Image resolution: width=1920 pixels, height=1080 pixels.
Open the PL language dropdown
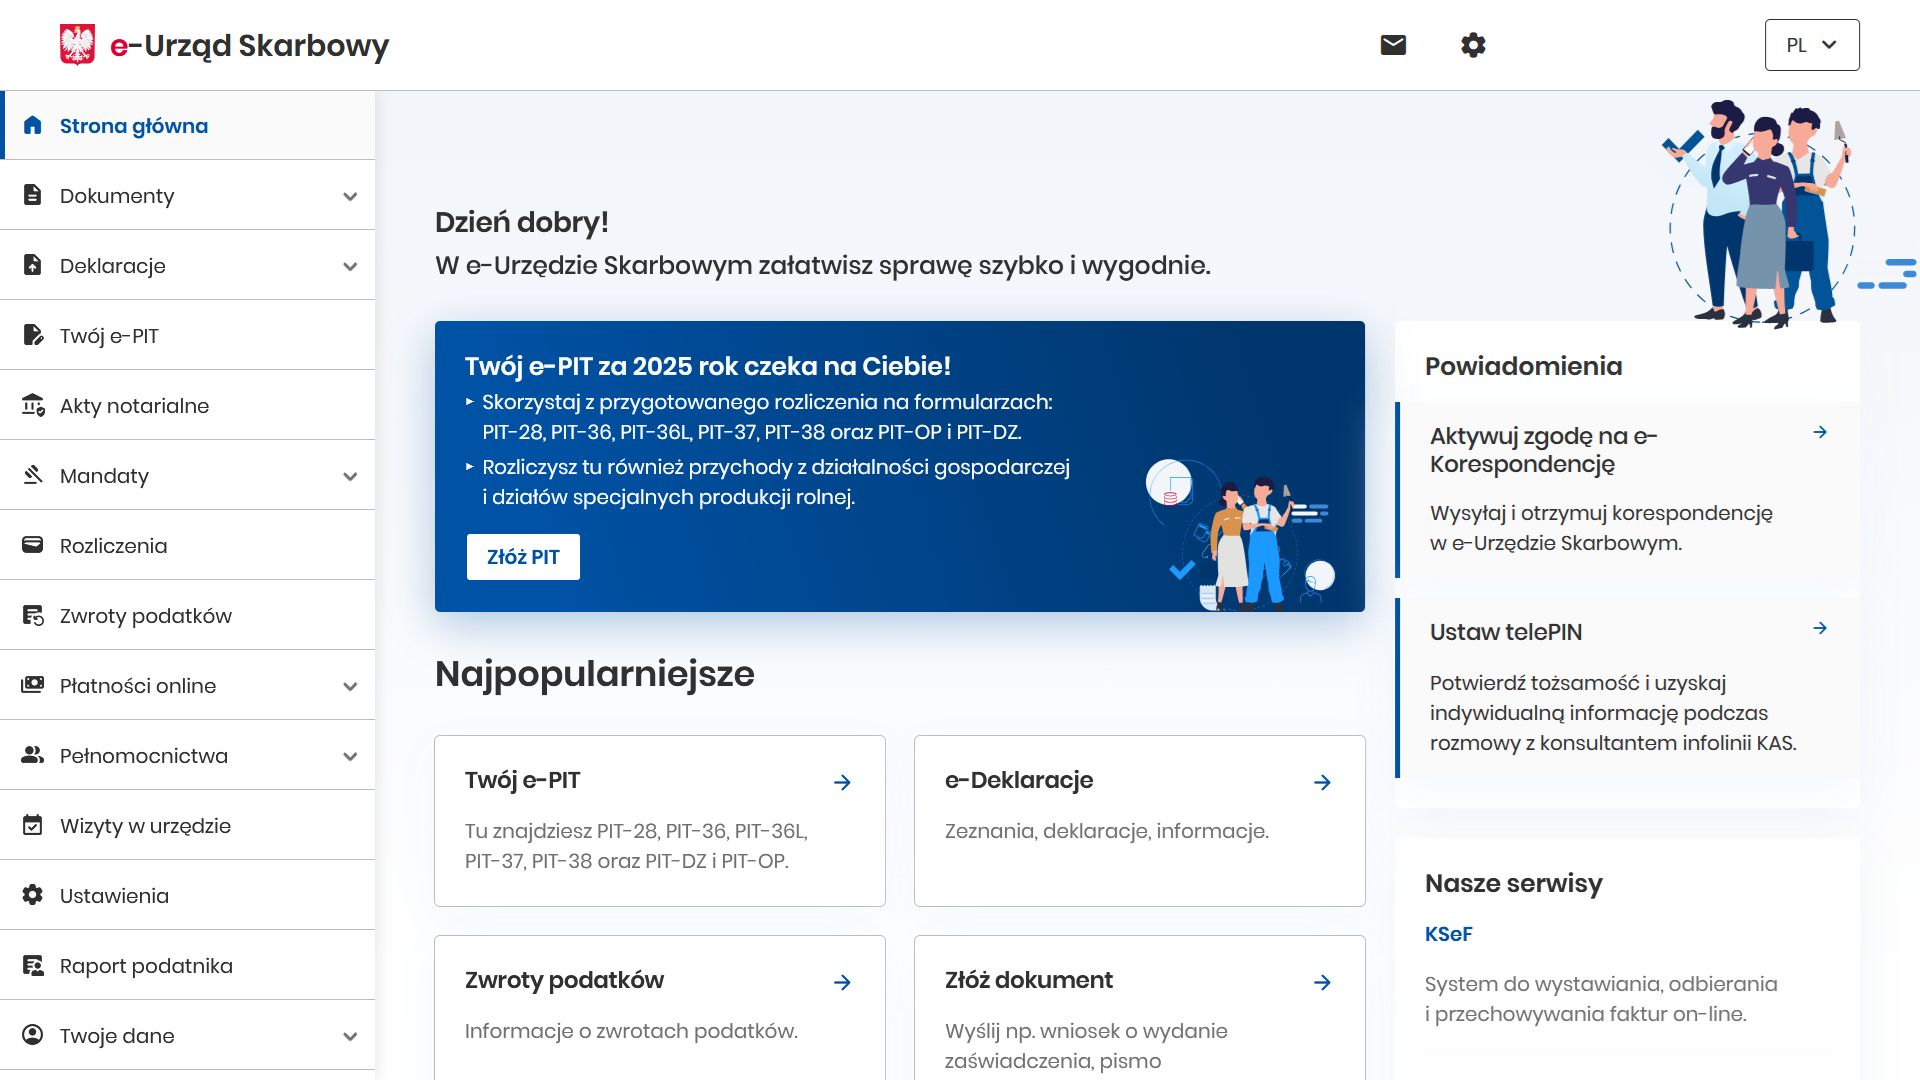tap(1812, 44)
